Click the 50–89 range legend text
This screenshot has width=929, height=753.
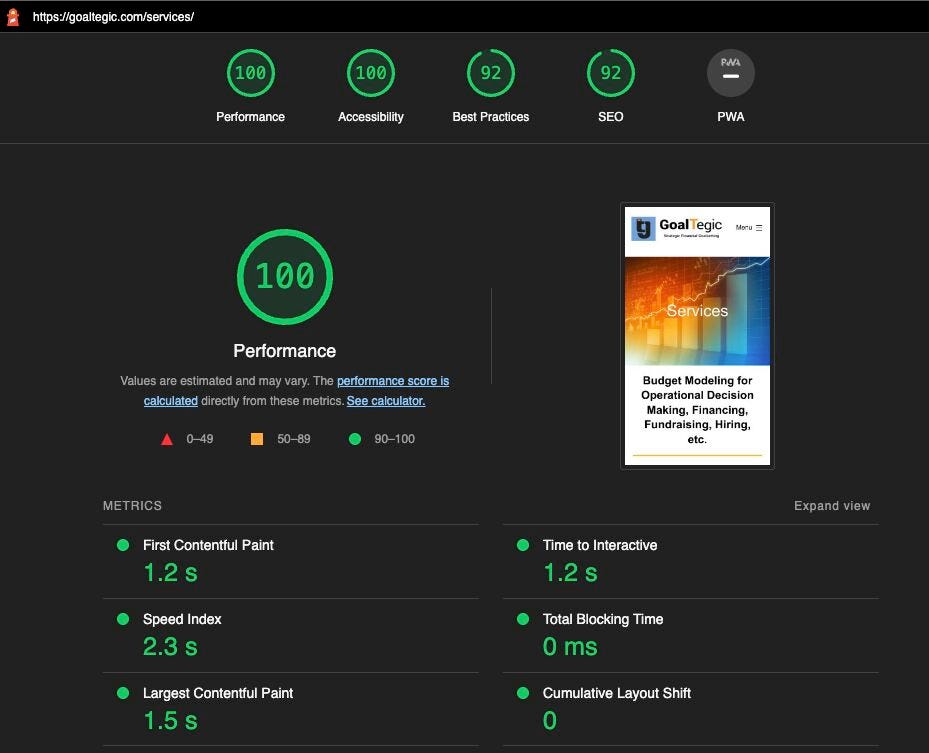(x=294, y=439)
